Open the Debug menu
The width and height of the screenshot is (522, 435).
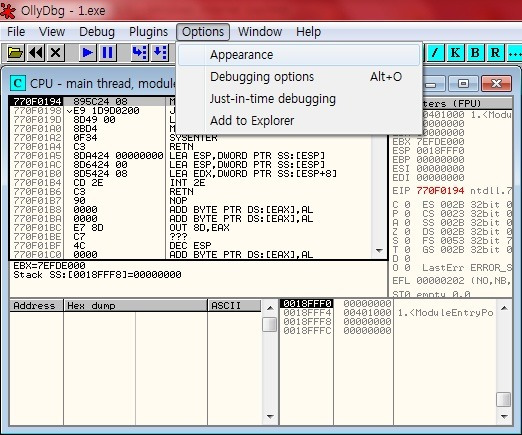97,32
